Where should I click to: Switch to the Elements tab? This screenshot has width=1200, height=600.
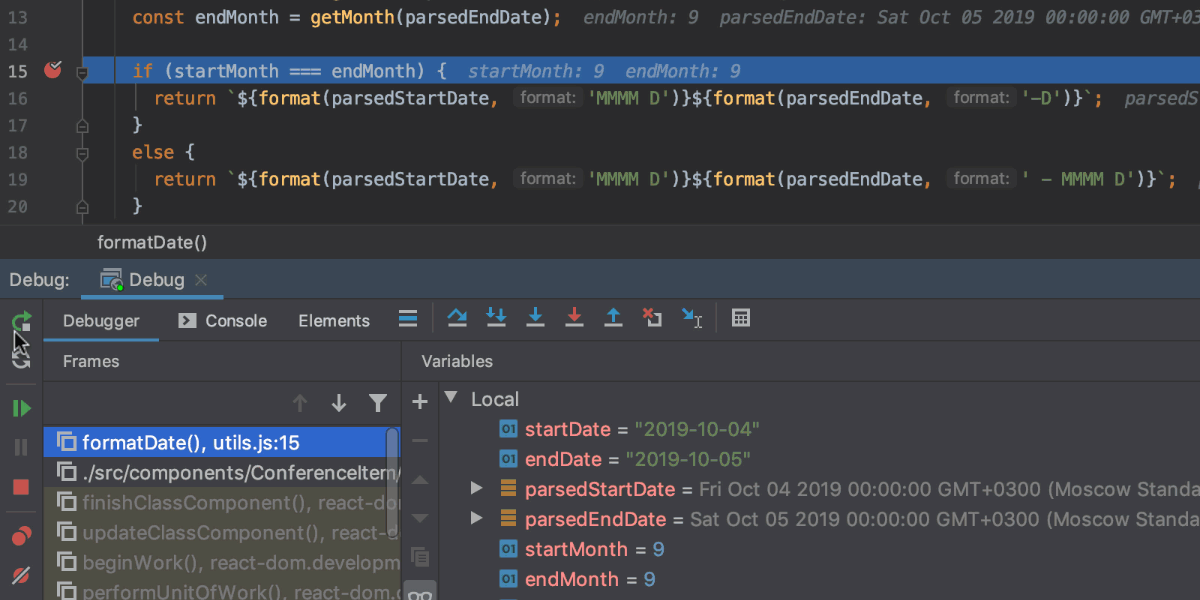pyautogui.click(x=334, y=321)
